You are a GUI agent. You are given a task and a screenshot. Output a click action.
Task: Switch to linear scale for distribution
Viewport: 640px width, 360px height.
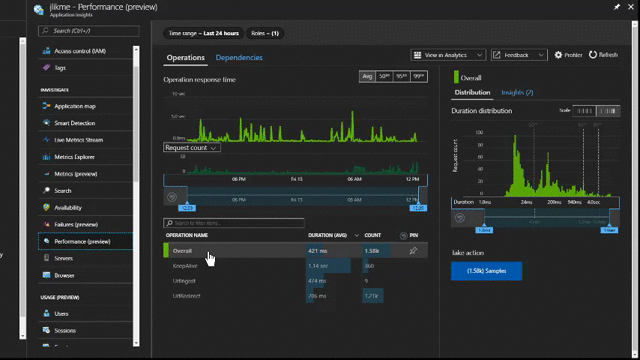pyautogui.click(x=584, y=111)
